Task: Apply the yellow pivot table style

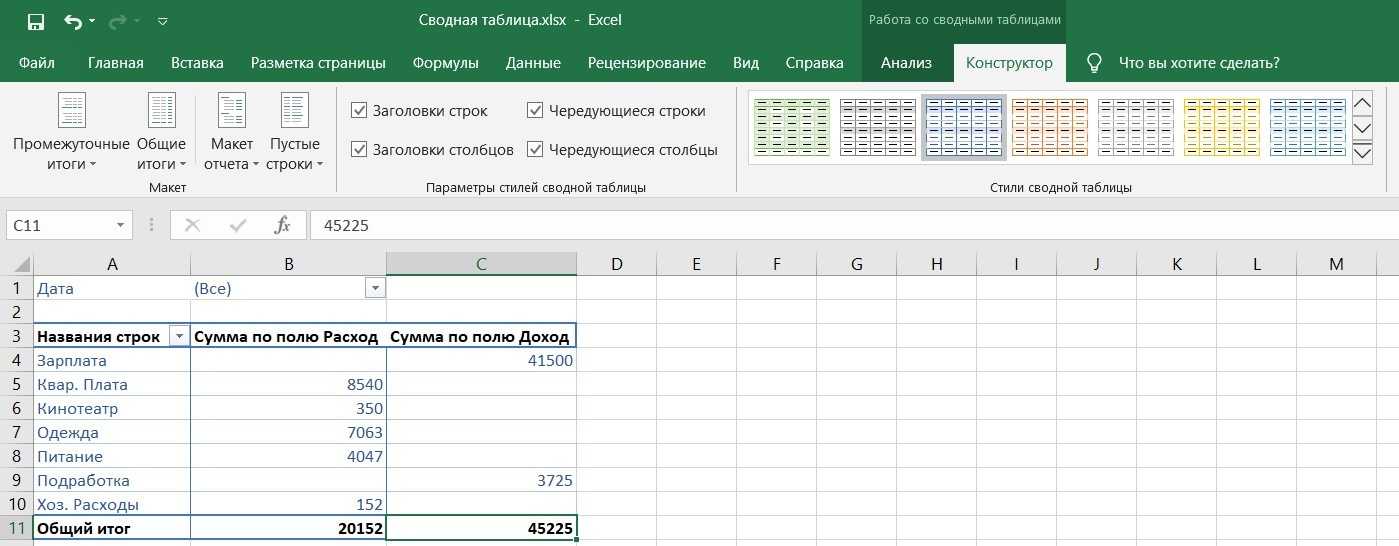Action: 1222,127
